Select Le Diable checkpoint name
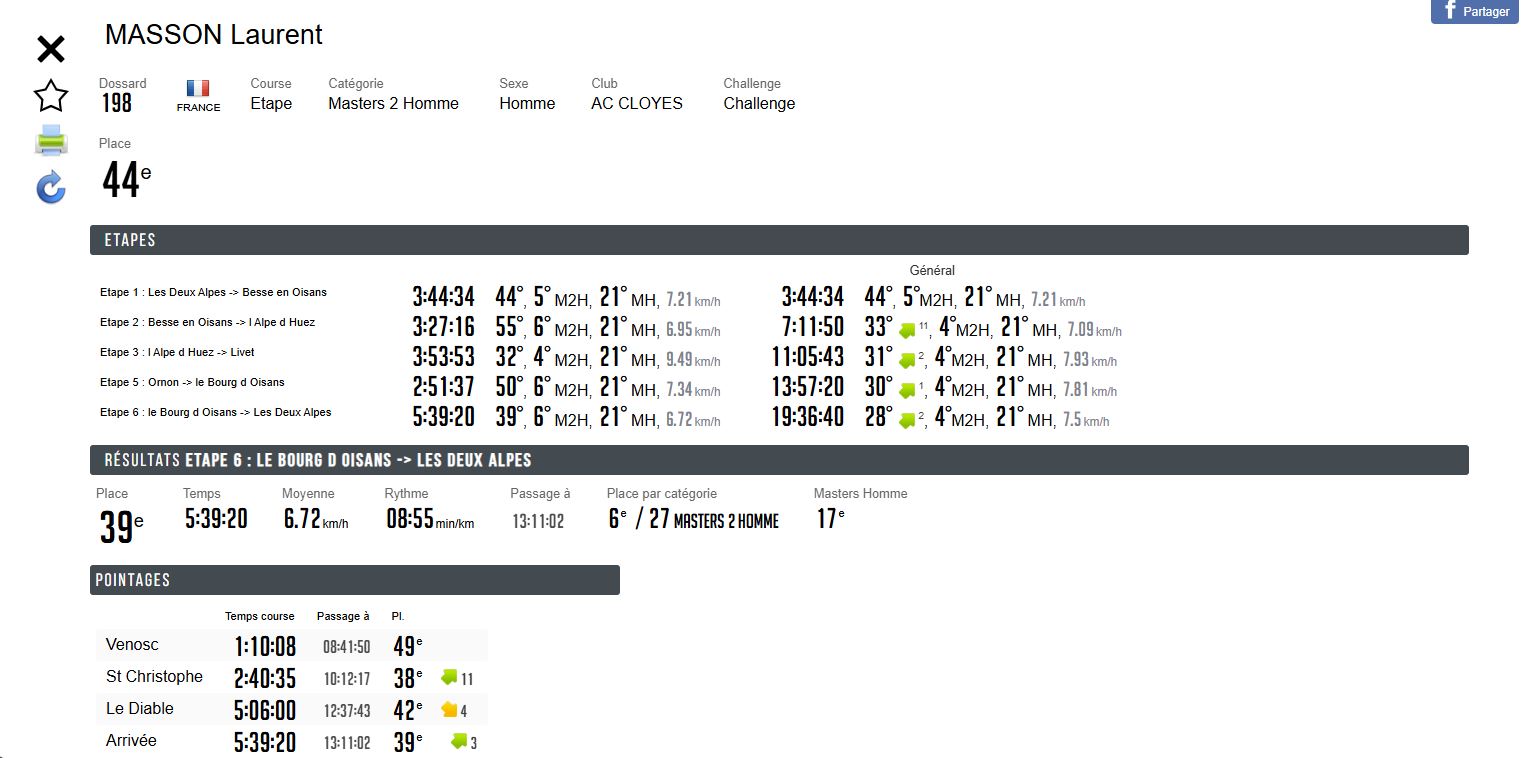1522x758 pixels. pos(140,709)
